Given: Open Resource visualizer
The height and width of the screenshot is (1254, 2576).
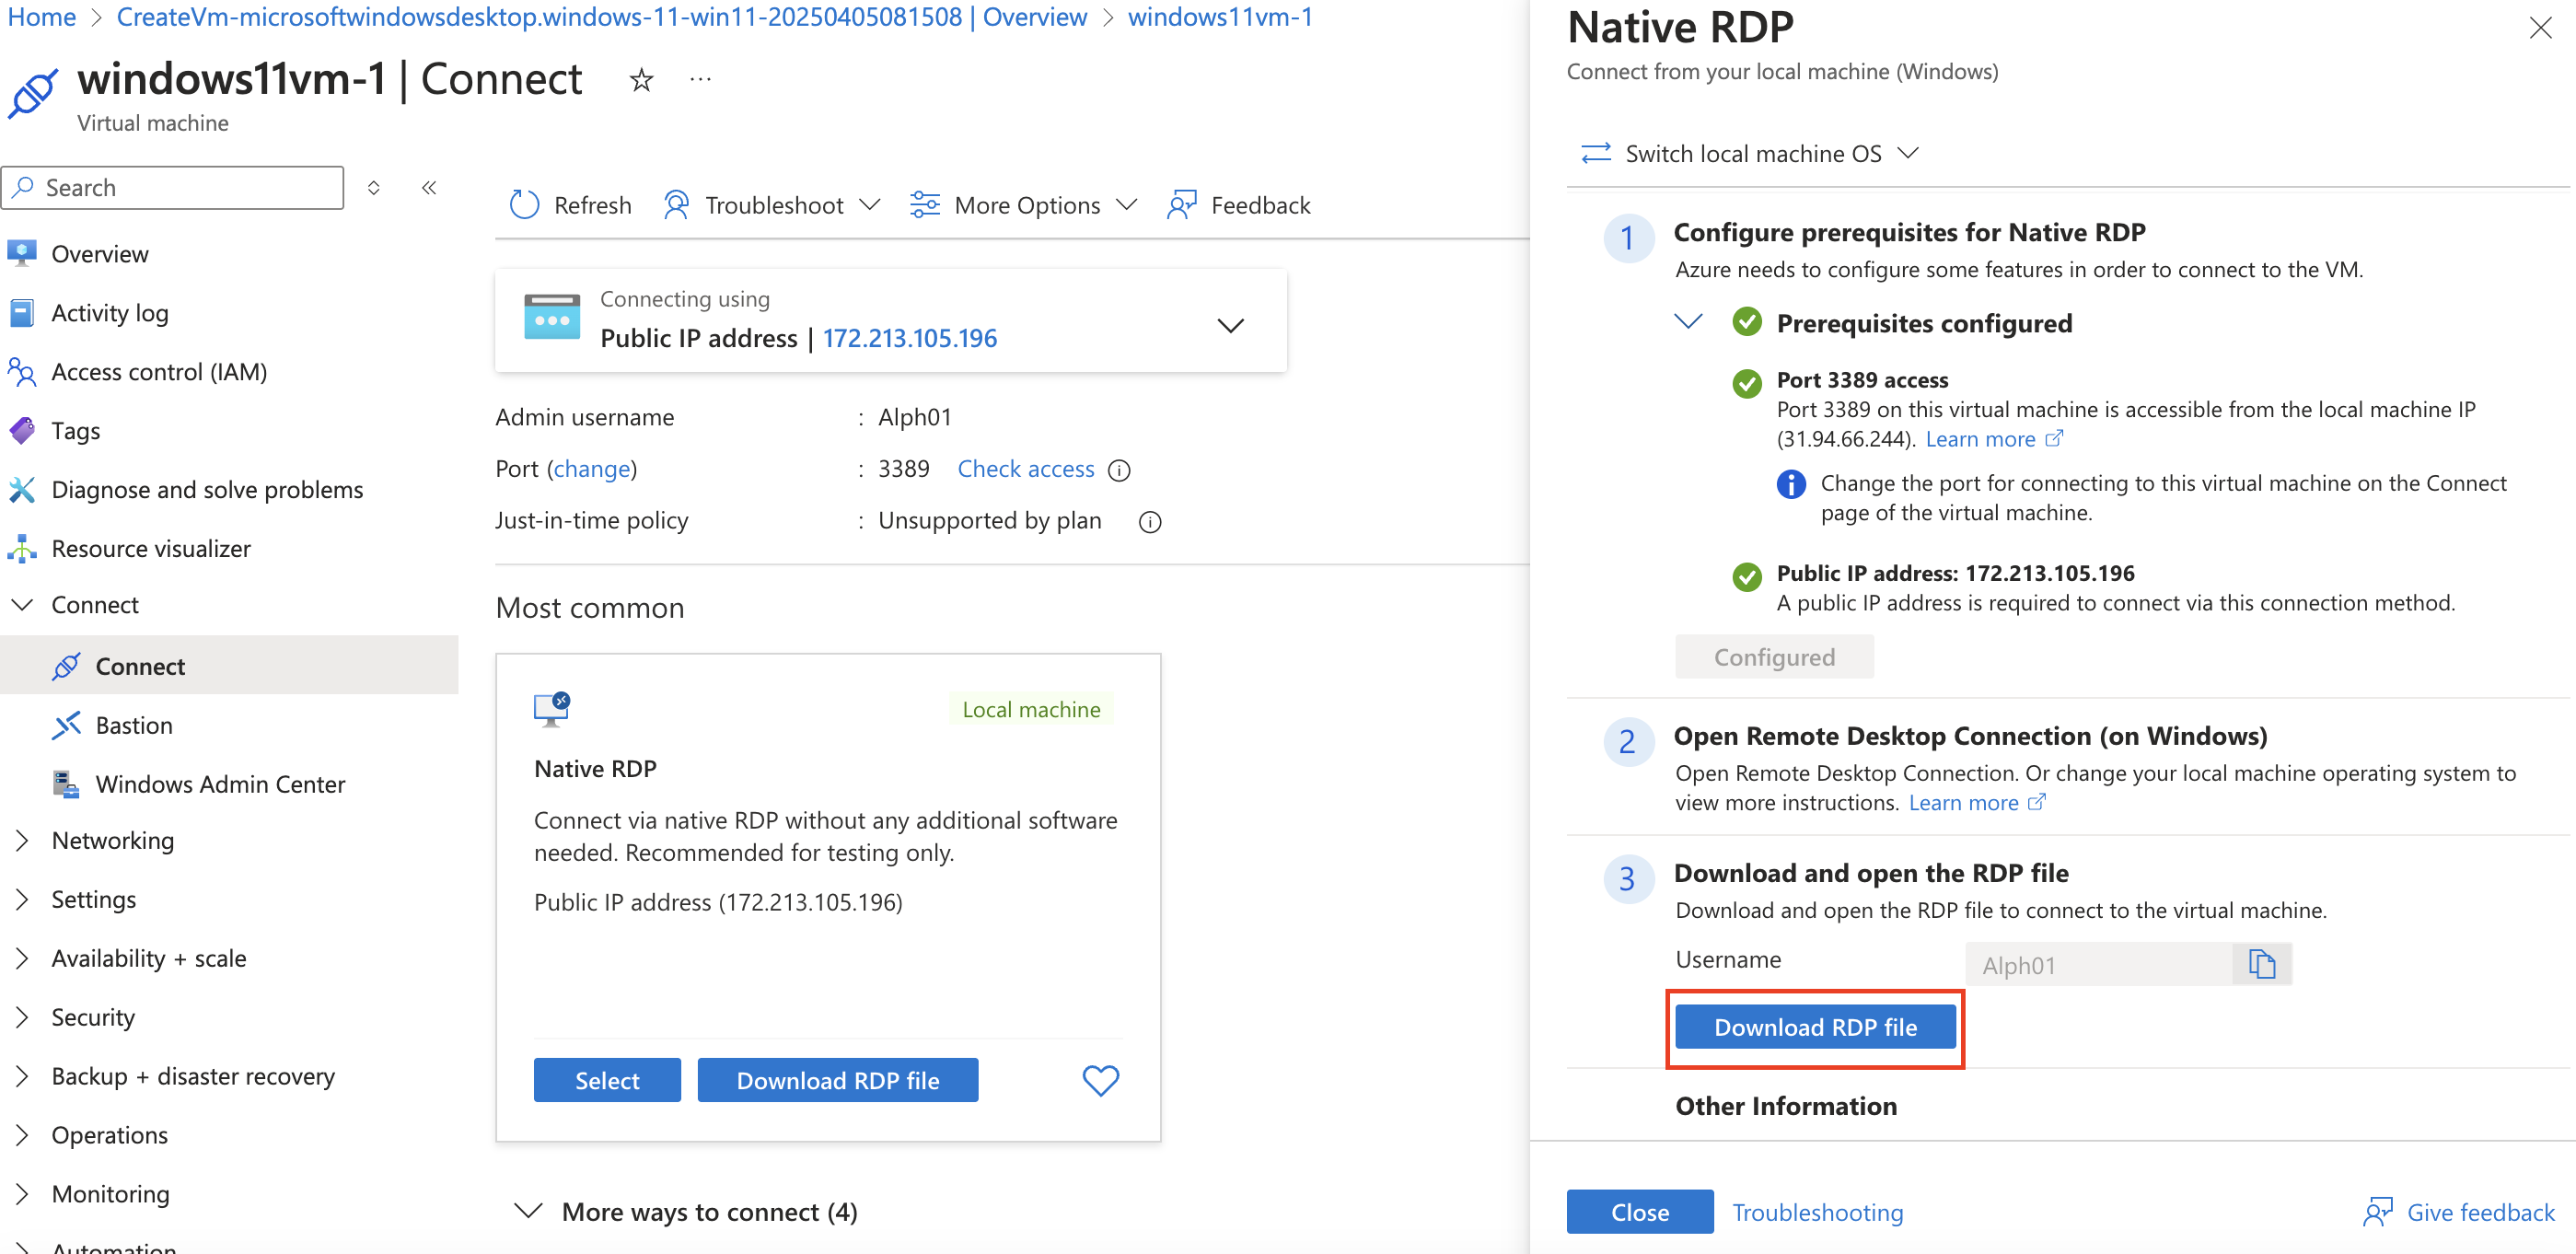Looking at the screenshot, I should tap(151, 549).
